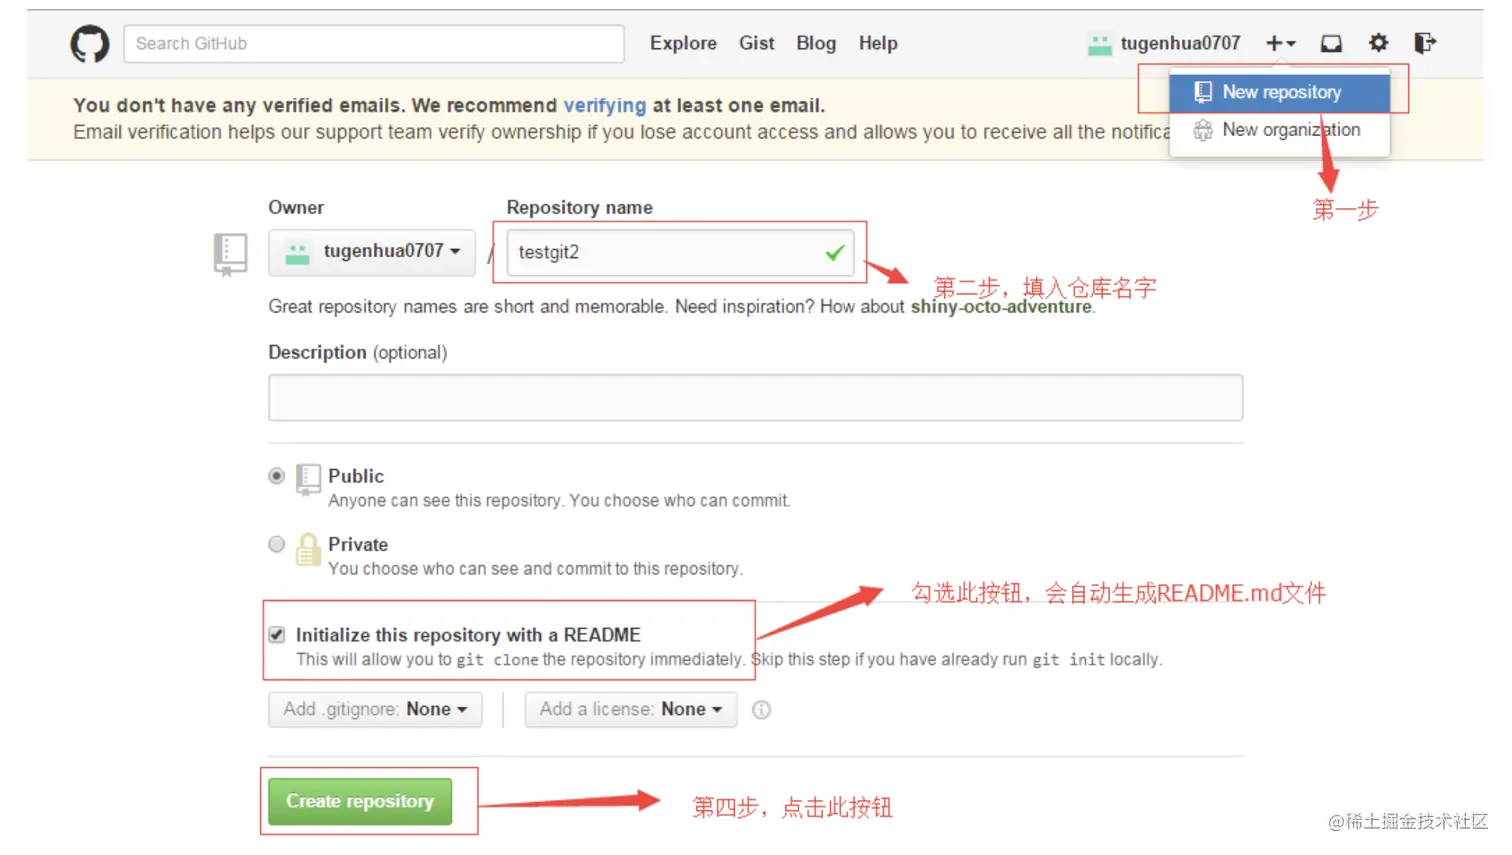Open the Explore menu item
Viewport: 1512px width, 855px height.
(x=683, y=43)
